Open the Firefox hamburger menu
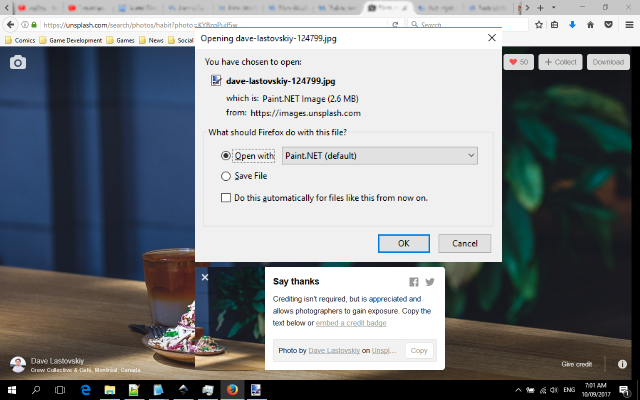Screen dimensions: 640x400 (x=629, y=25)
